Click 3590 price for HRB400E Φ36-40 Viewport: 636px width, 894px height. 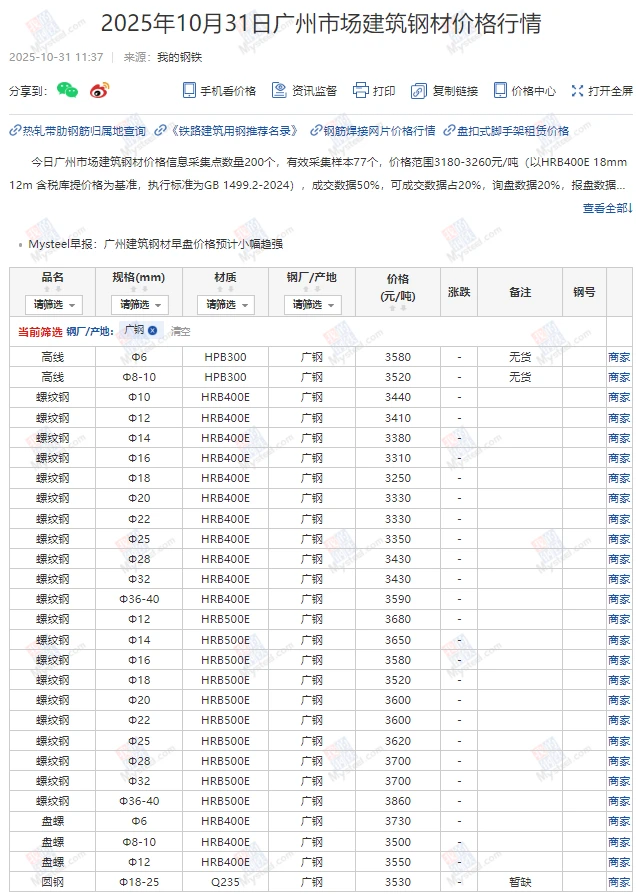click(398, 599)
